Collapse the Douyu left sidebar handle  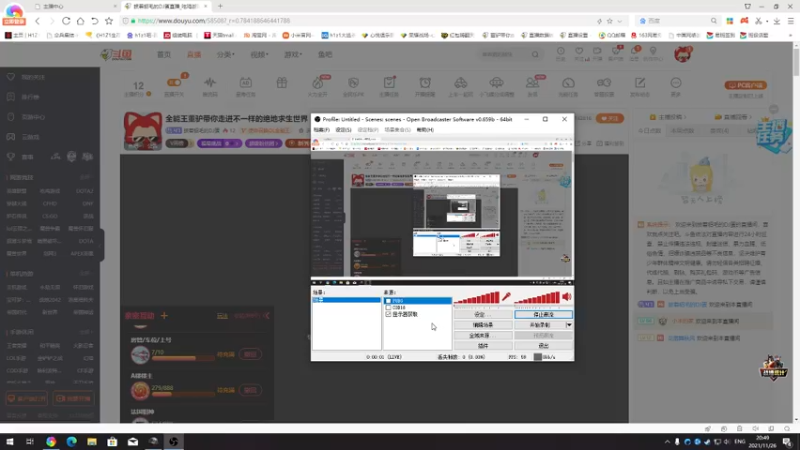102,245
